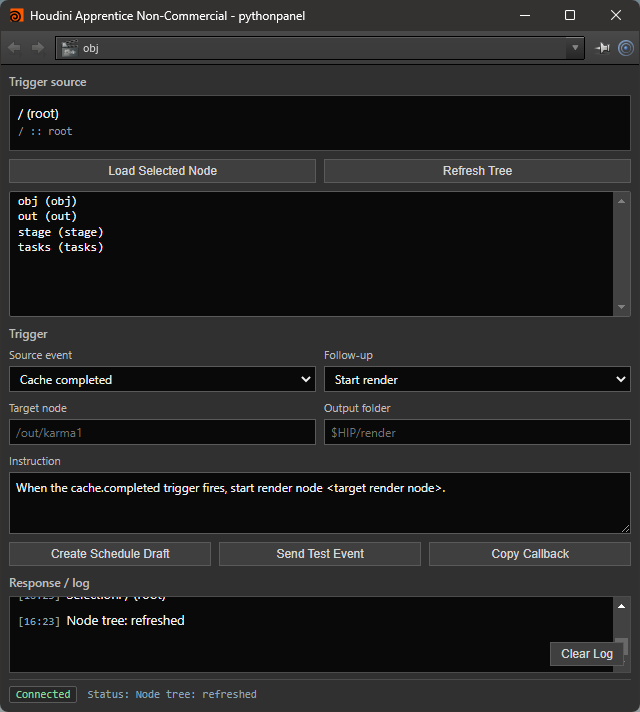Viewport: 640px width, 712px height.
Task: Click the '/ (root)' trigger source text
Action: 38,114
